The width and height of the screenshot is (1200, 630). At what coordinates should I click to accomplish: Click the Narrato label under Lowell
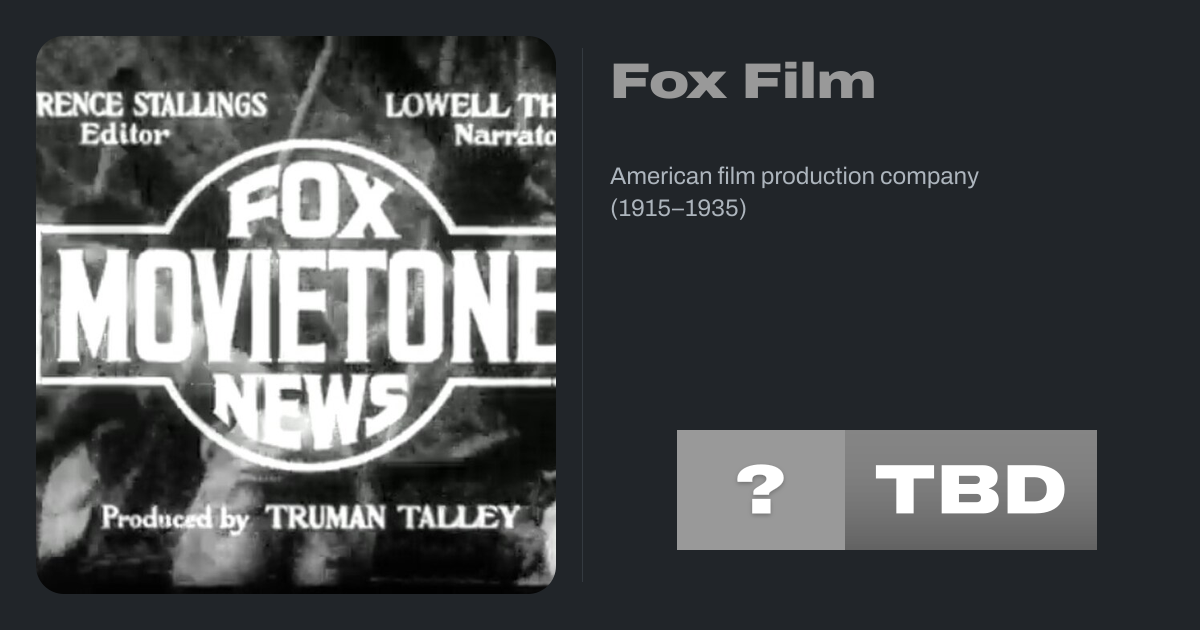pyautogui.click(x=504, y=136)
